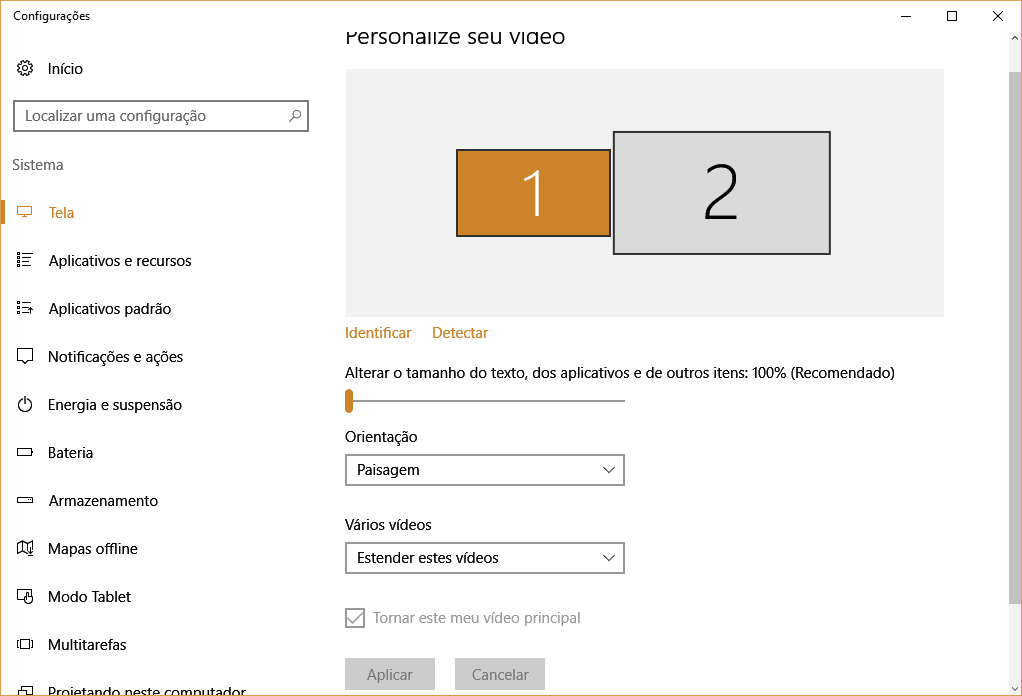
Task: Maximize the Configurações window
Action: click(952, 16)
